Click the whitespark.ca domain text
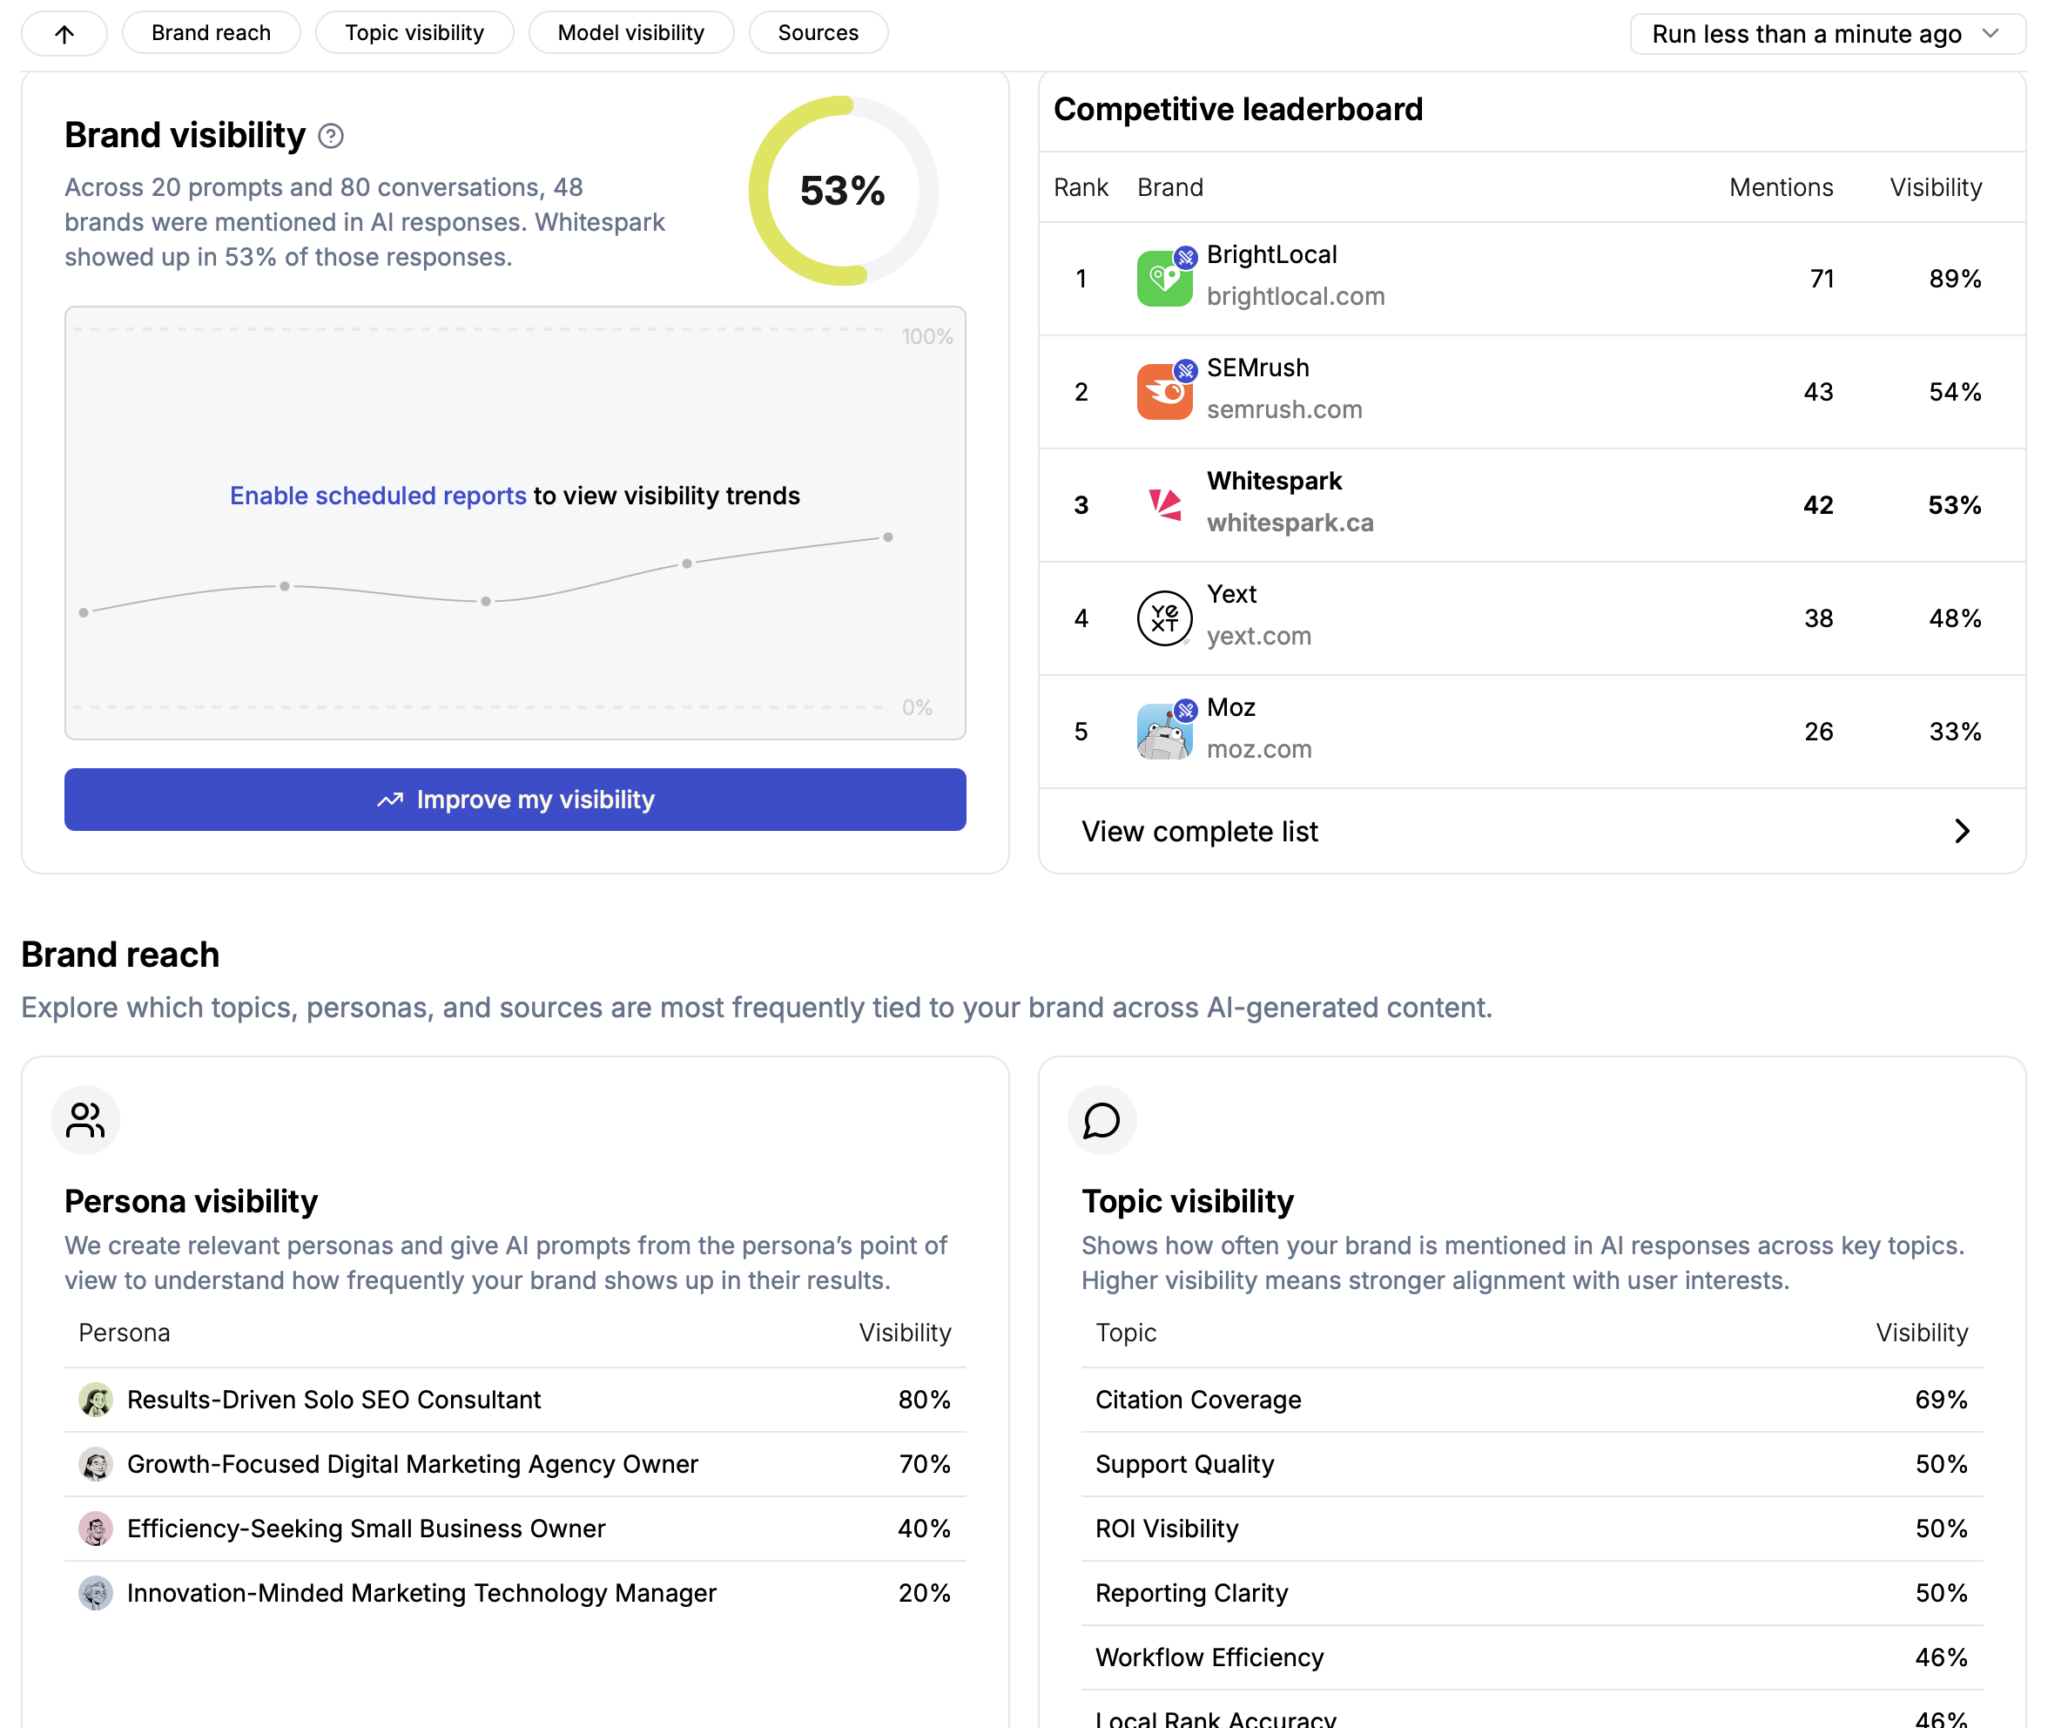The height and width of the screenshot is (1728, 2048). (x=1290, y=522)
